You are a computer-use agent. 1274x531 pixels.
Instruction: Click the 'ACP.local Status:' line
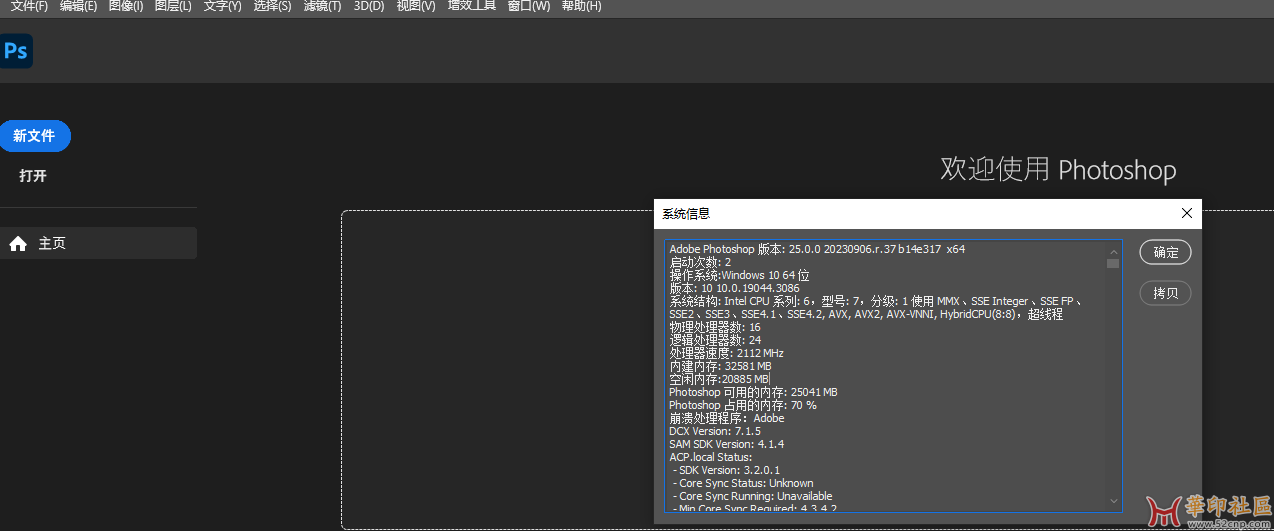tap(710, 457)
